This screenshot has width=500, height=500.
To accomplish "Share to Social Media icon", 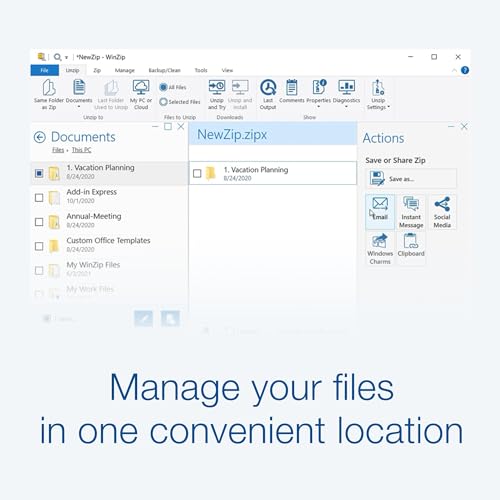I will tap(442, 204).
